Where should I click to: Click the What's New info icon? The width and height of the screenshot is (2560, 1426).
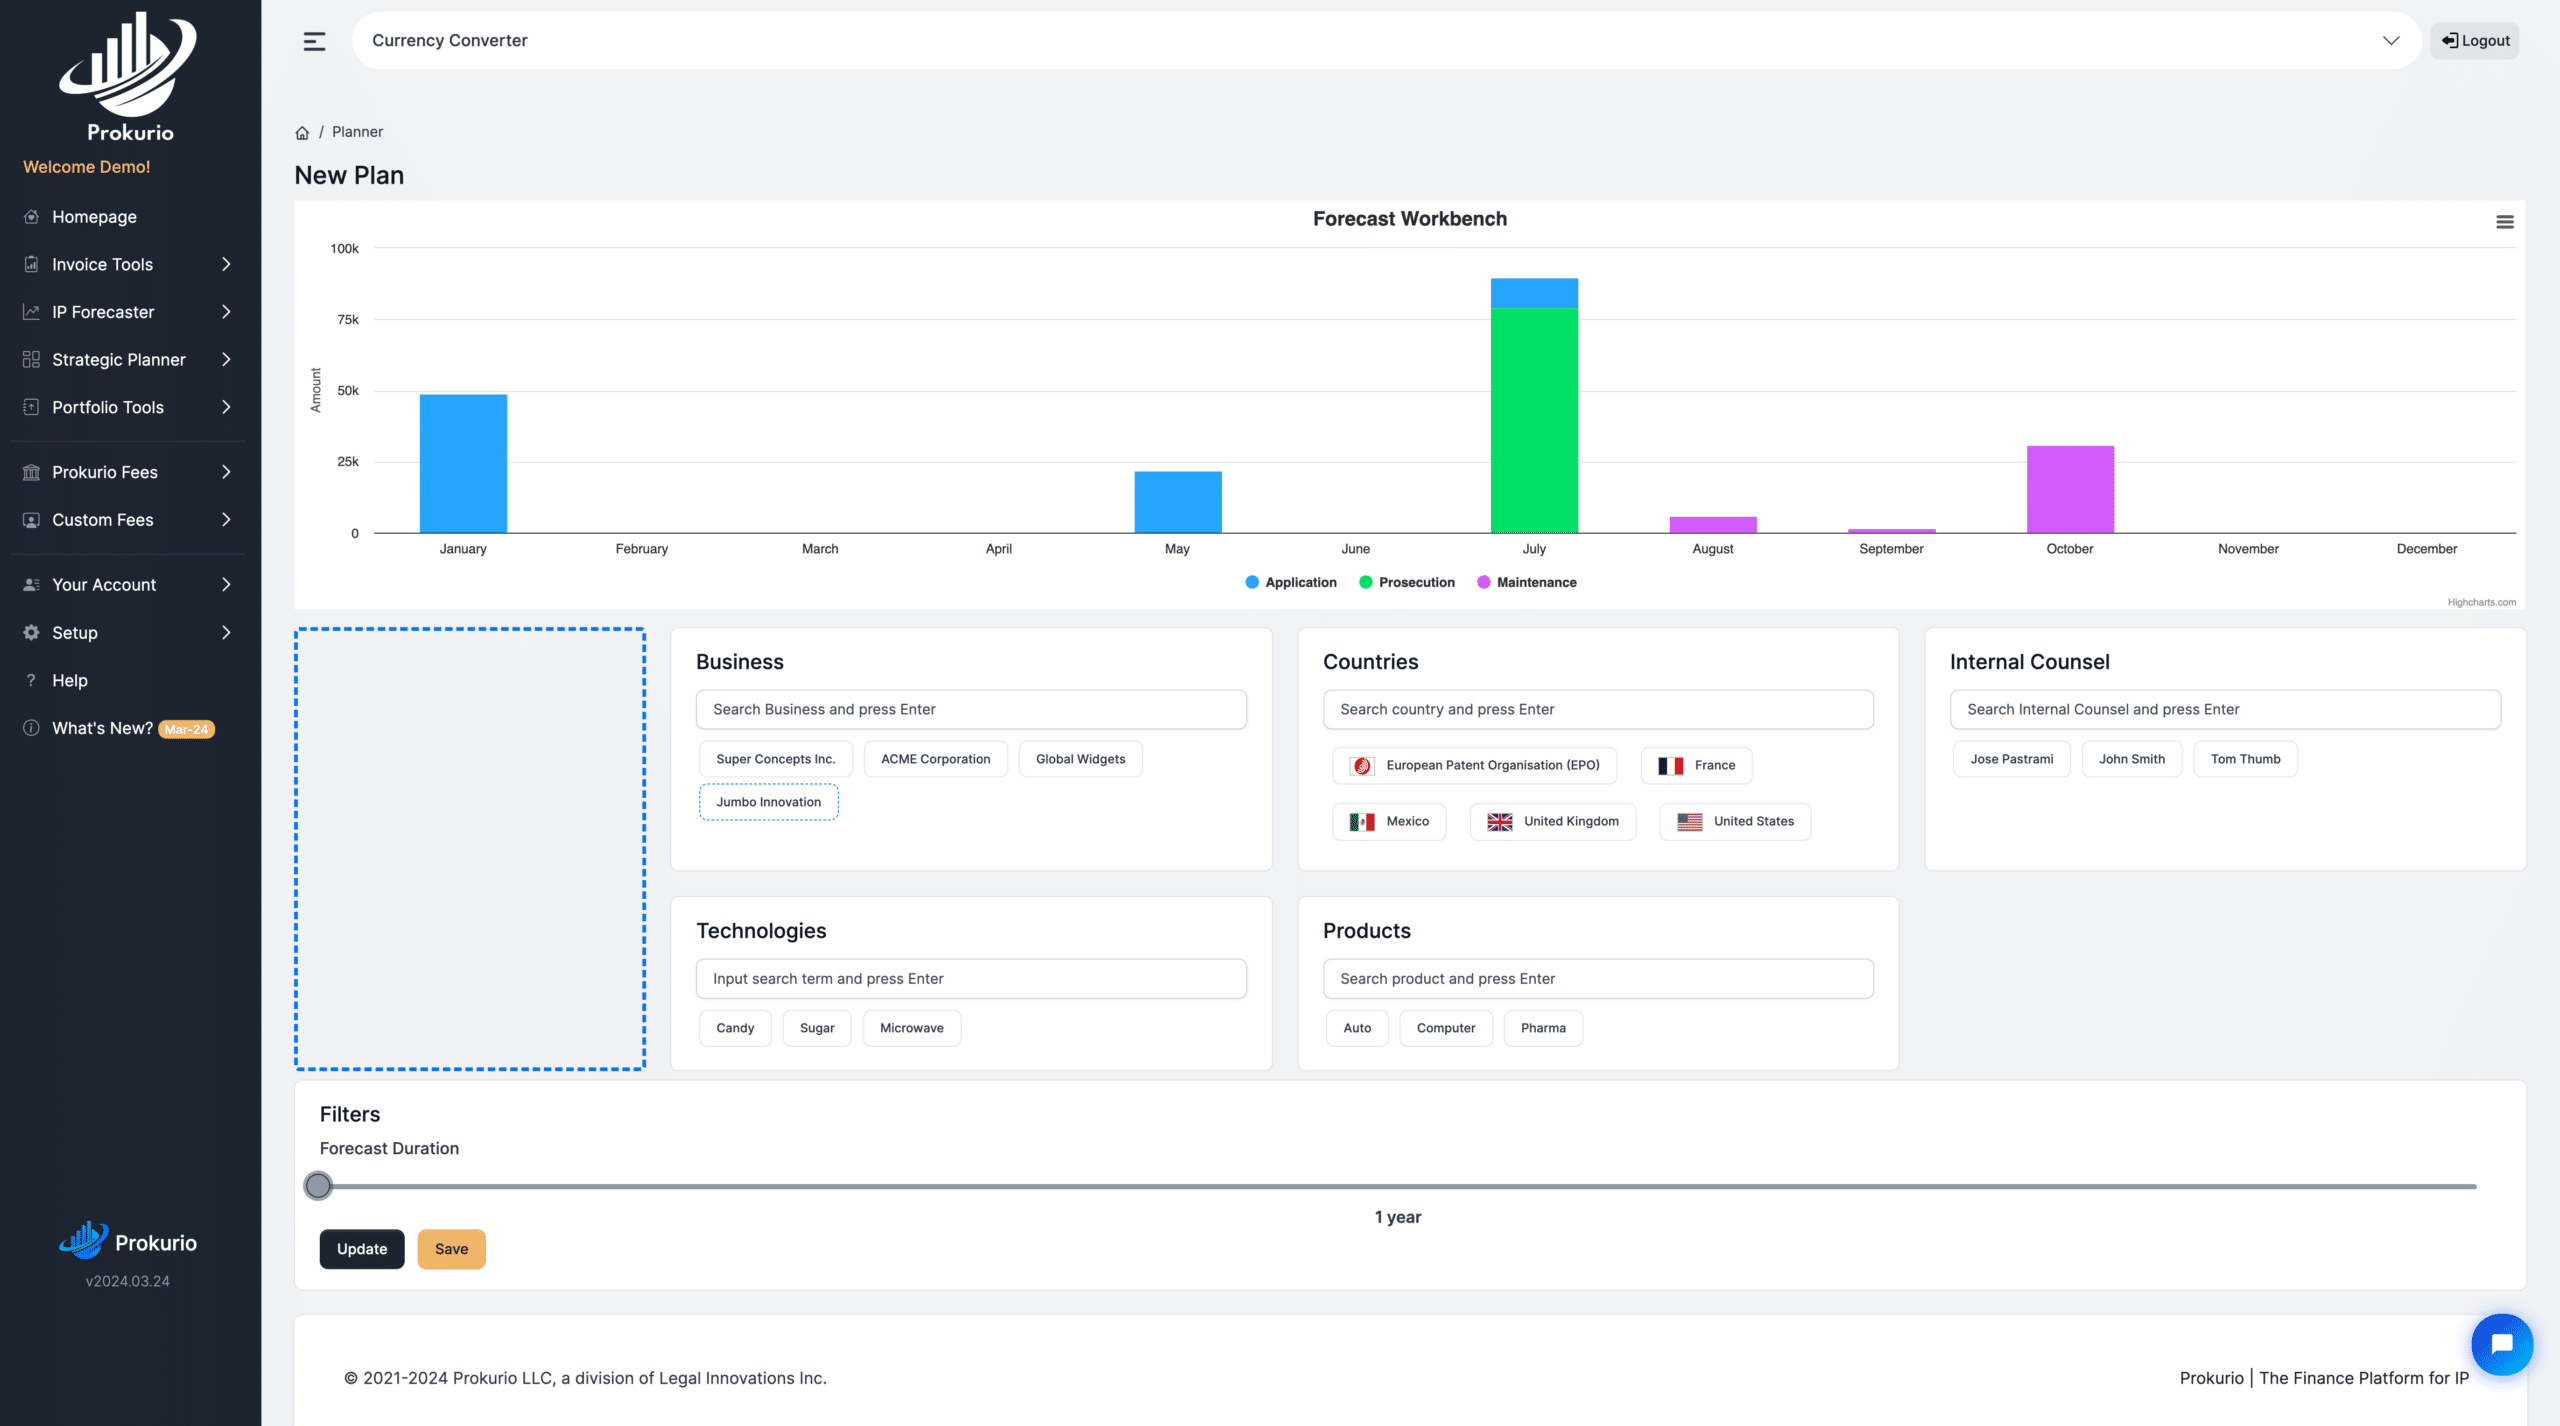[x=31, y=728]
